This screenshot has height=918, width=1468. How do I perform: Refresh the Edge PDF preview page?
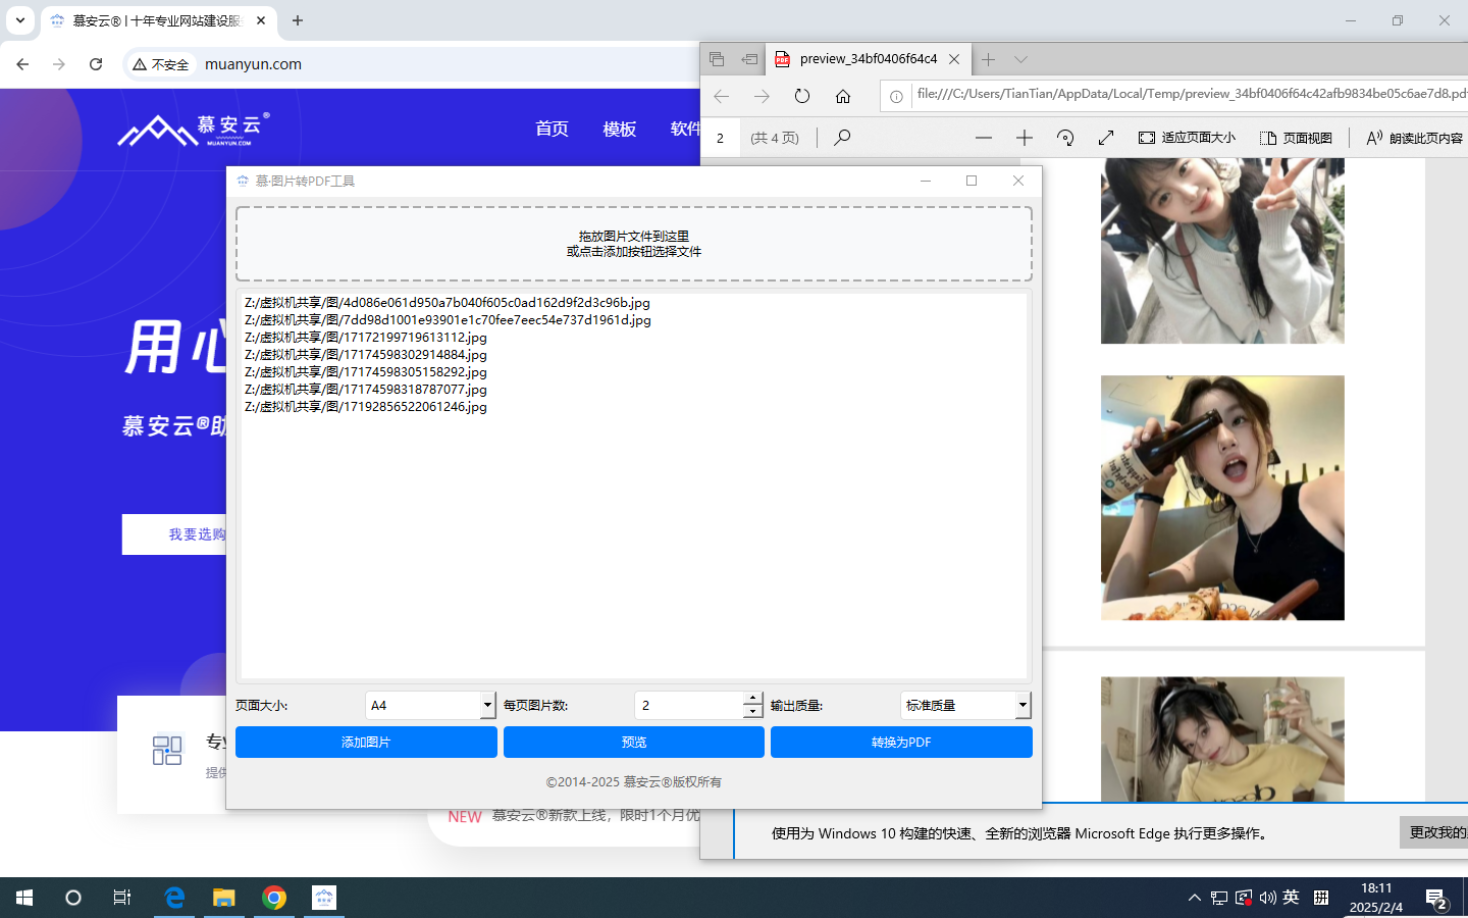(802, 96)
